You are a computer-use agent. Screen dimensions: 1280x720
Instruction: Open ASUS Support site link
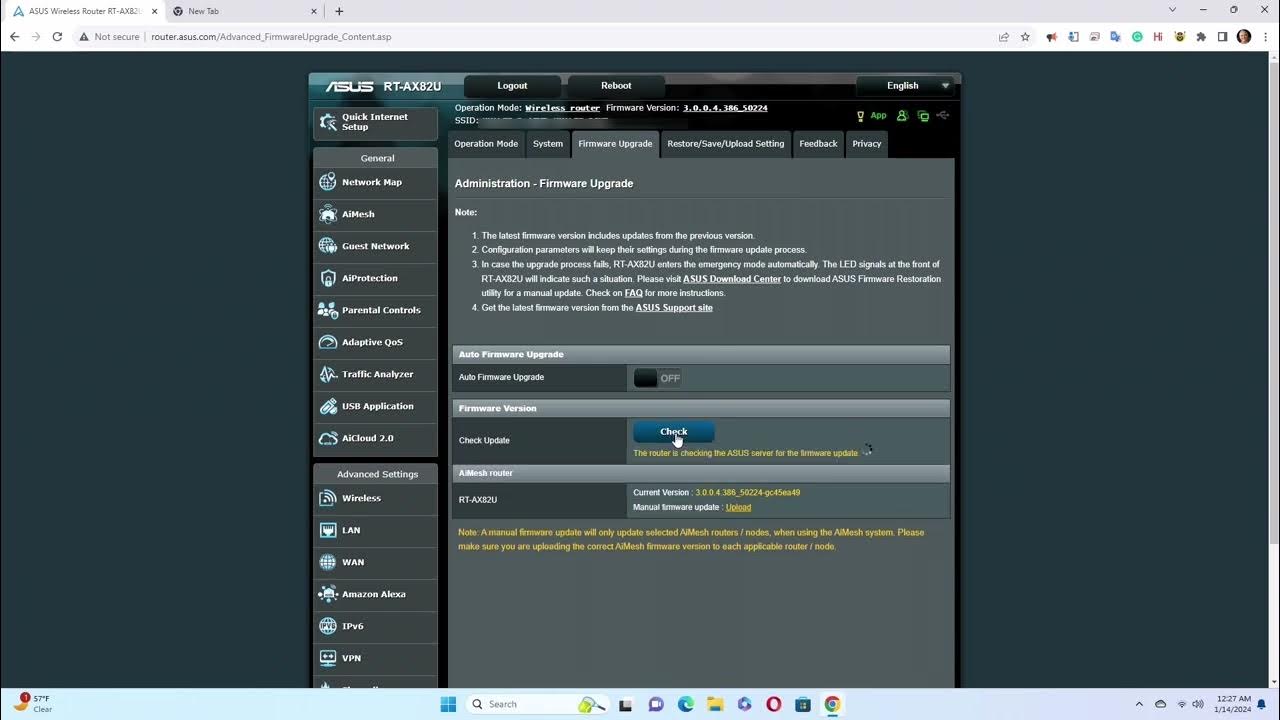pos(674,308)
